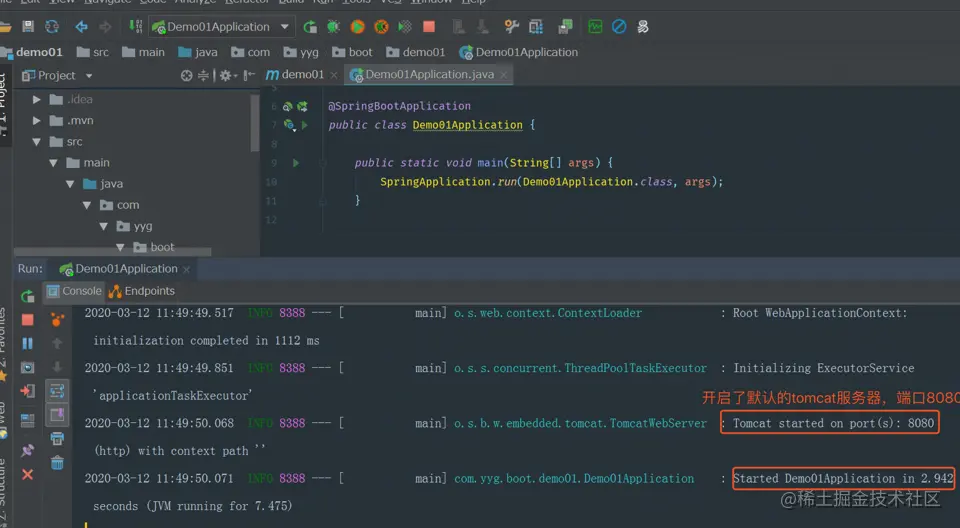Close the Run panel with red X
The width and height of the screenshot is (960, 528).
point(28,474)
